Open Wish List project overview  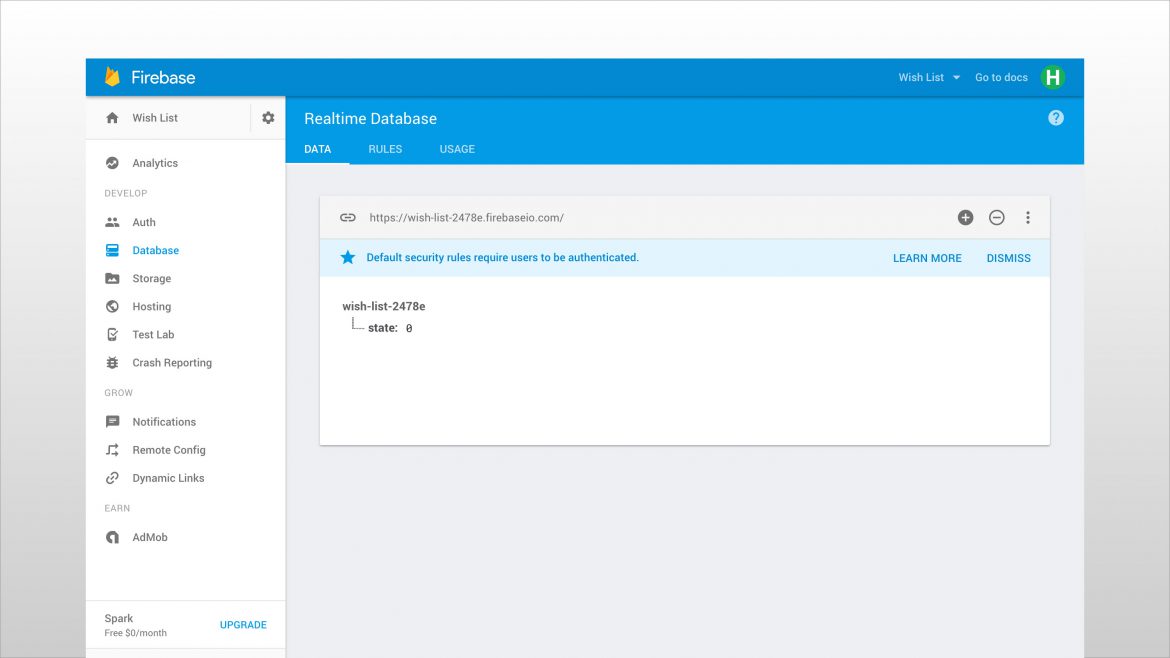pos(155,118)
